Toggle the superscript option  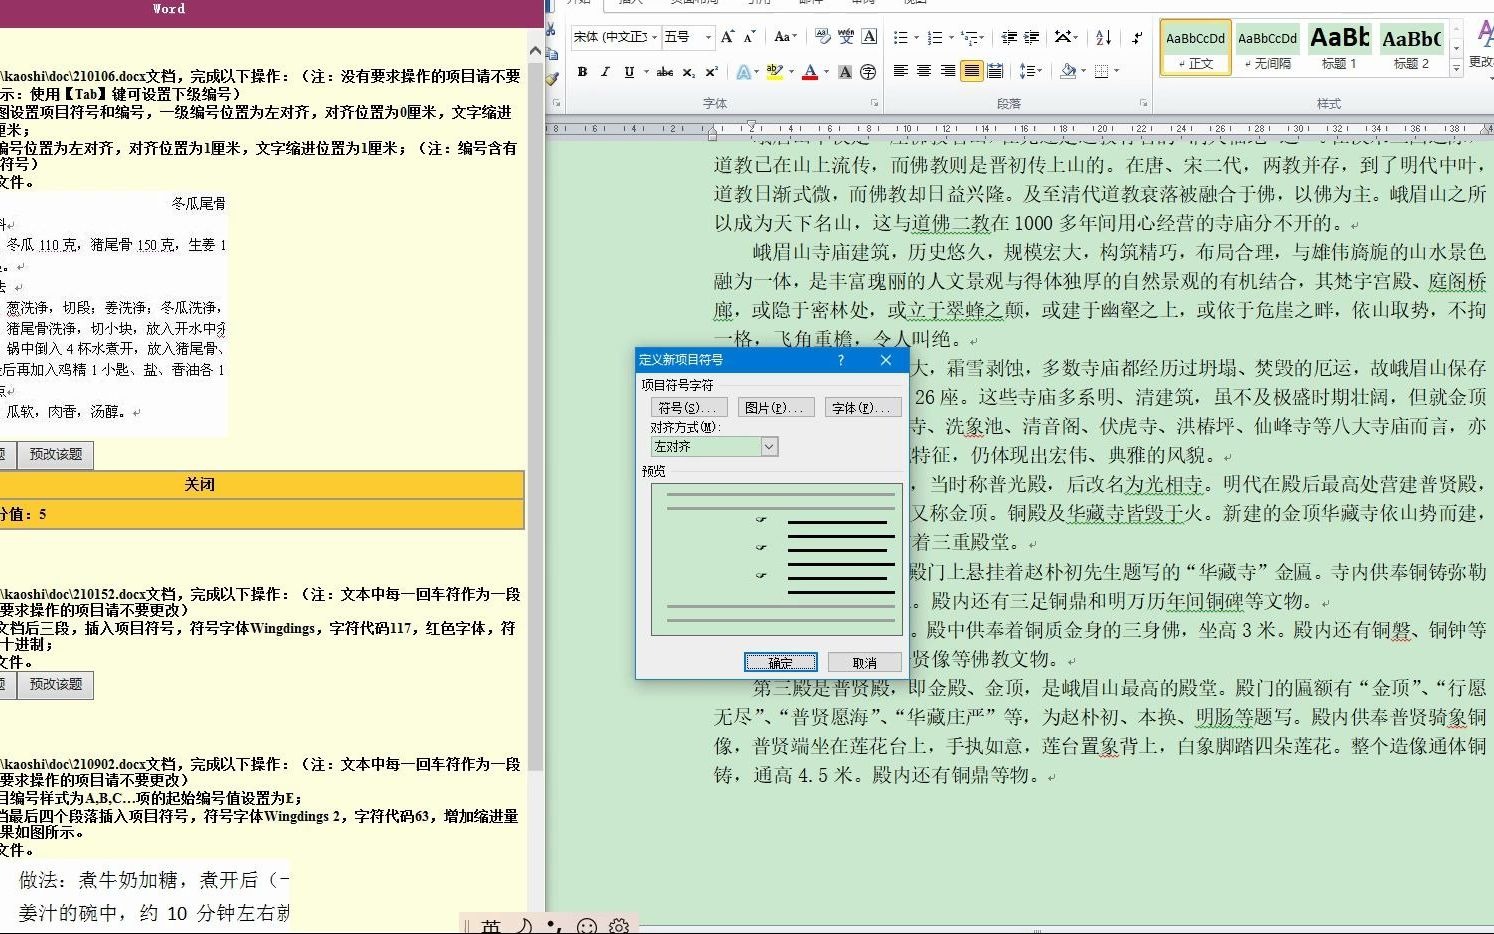pos(711,71)
